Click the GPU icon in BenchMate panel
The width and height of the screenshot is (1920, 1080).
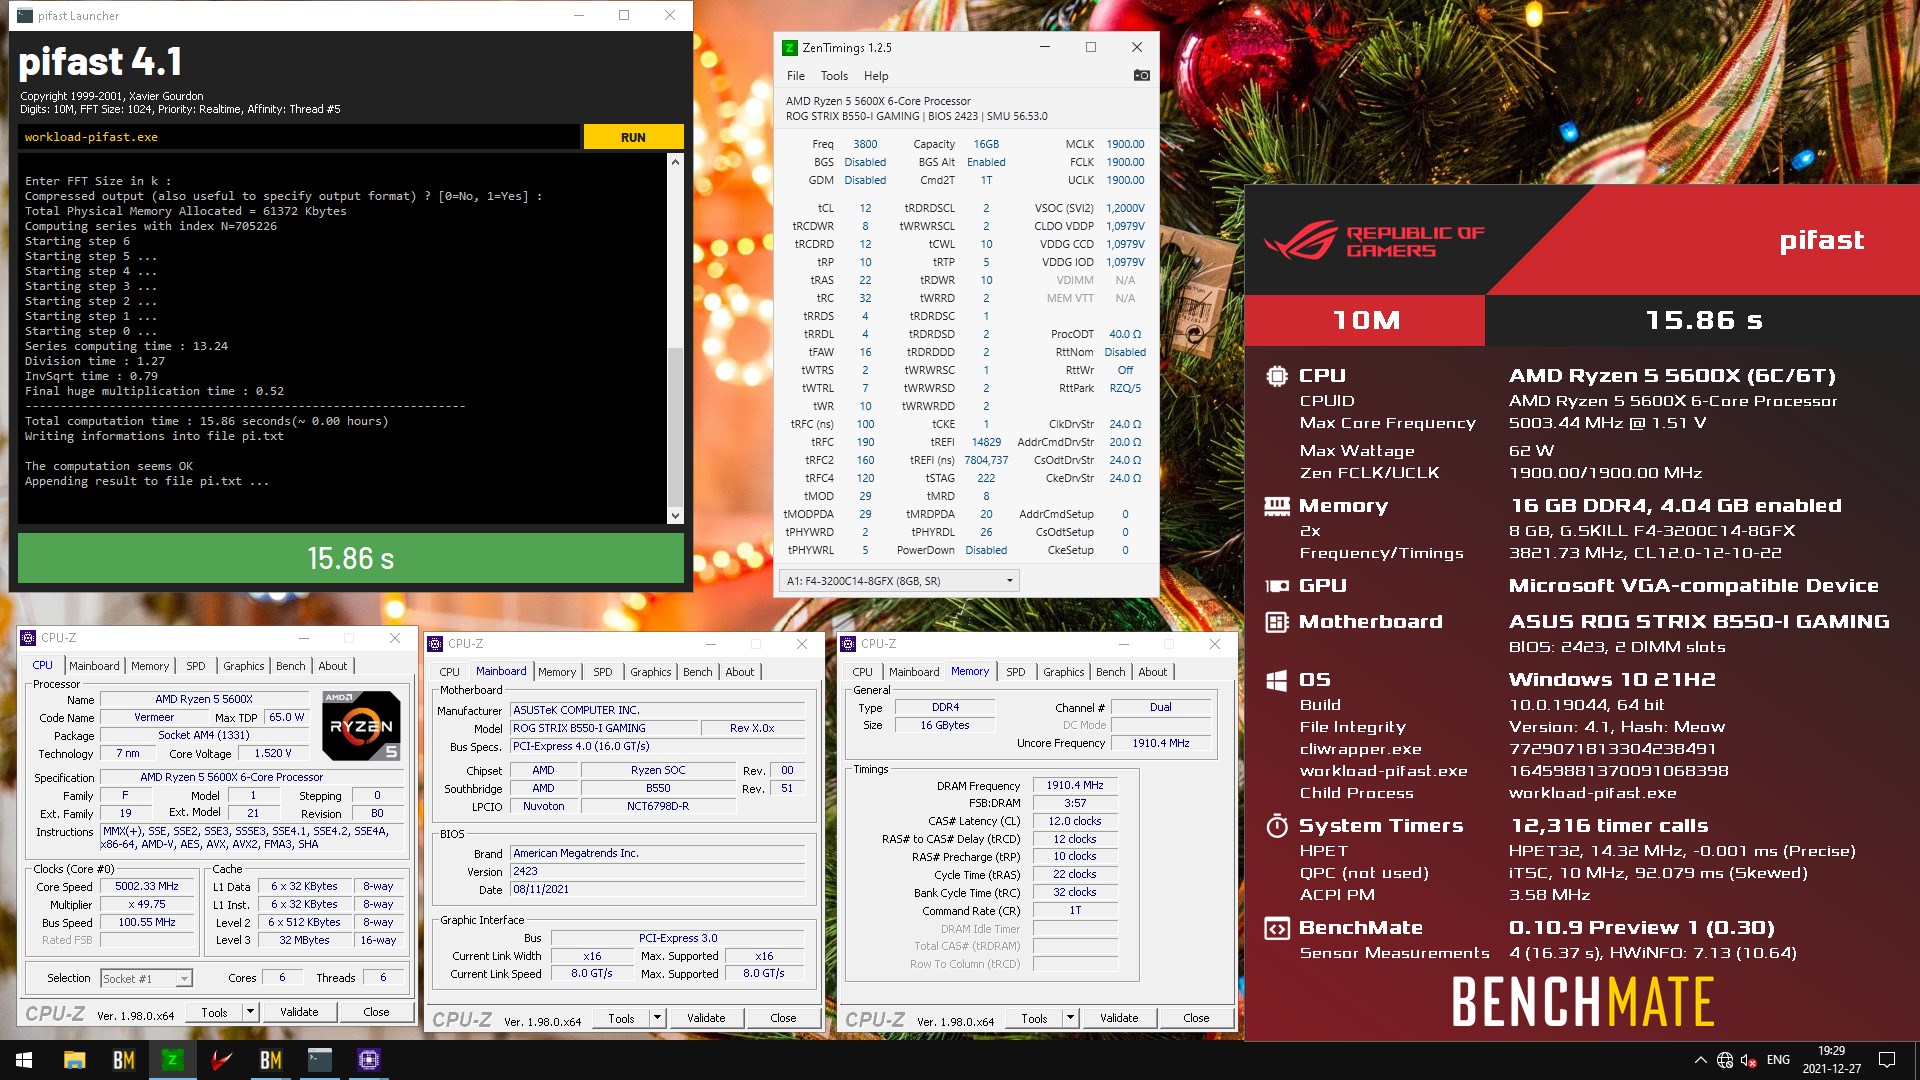1276,586
